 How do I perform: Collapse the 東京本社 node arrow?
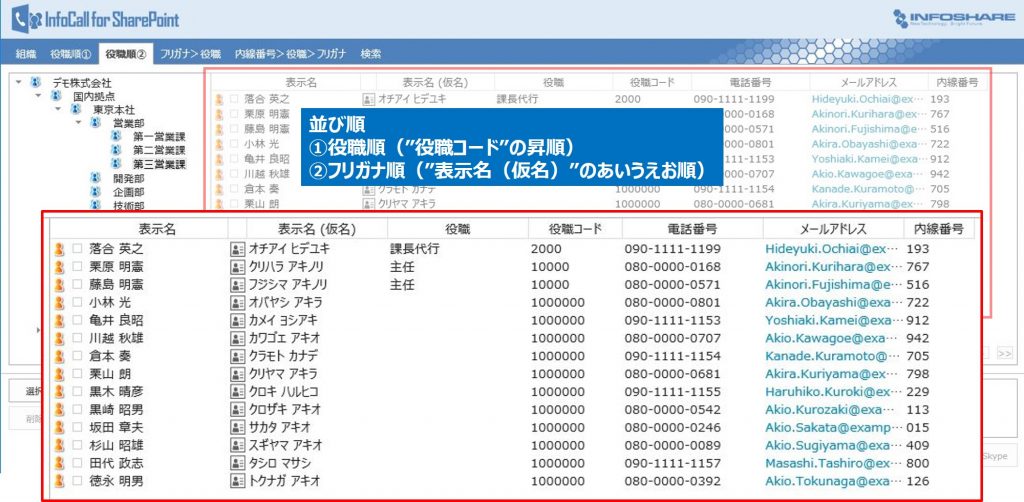click(58, 109)
